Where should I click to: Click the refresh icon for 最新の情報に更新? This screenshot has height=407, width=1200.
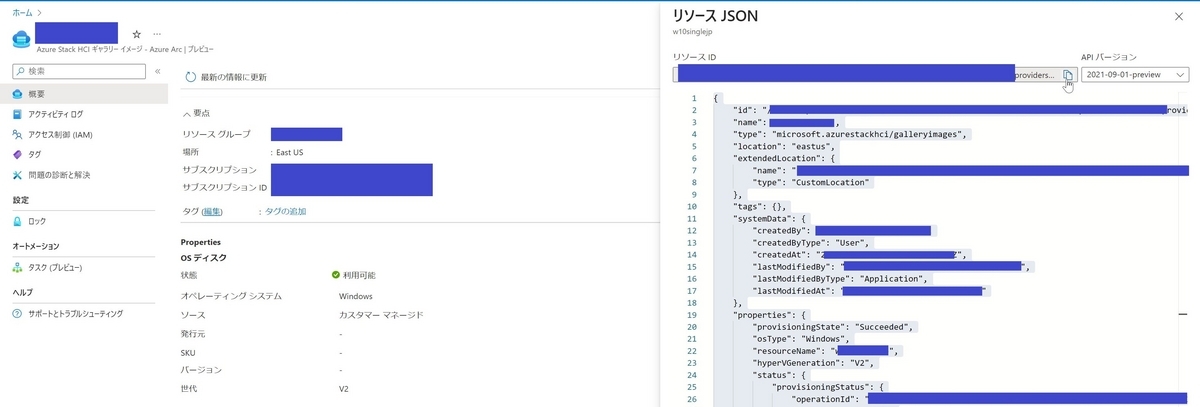tap(190, 77)
